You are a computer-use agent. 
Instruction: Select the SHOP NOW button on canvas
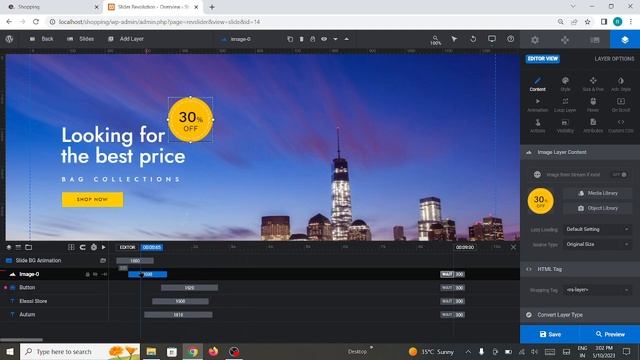[92, 200]
